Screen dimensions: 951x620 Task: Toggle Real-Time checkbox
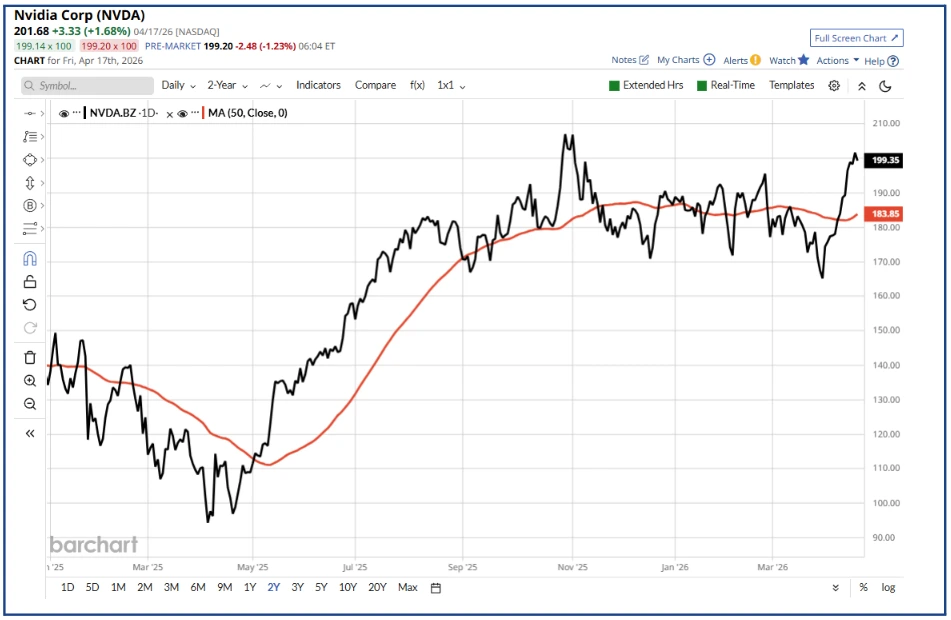[x=702, y=86]
